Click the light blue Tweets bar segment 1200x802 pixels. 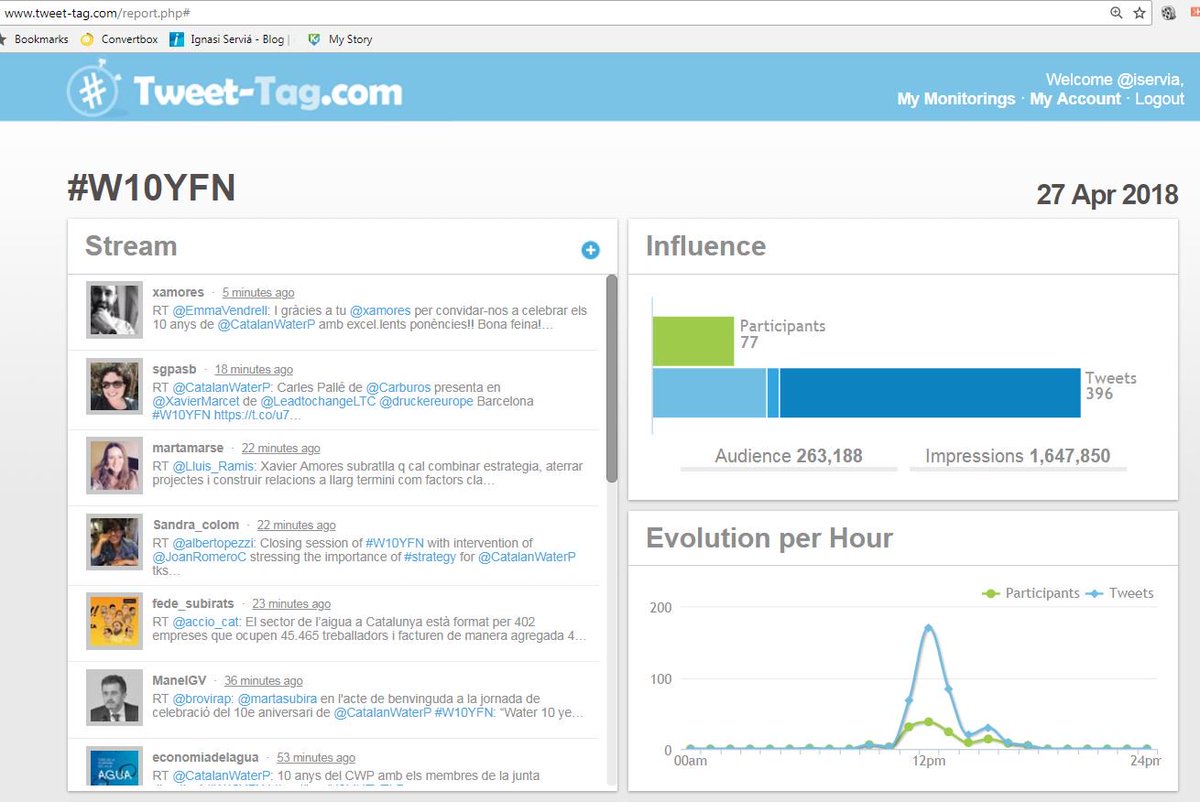(x=709, y=393)
